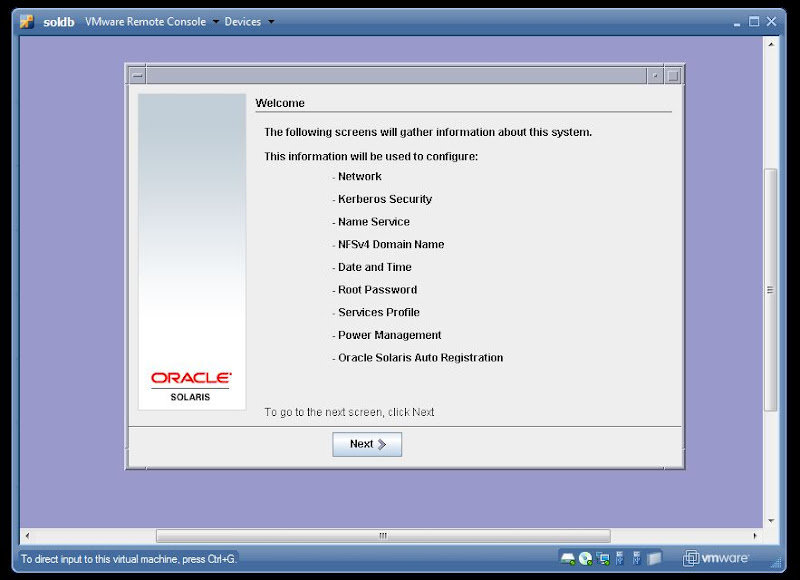Minimize the Solaris installer inner window

point(655,76)
